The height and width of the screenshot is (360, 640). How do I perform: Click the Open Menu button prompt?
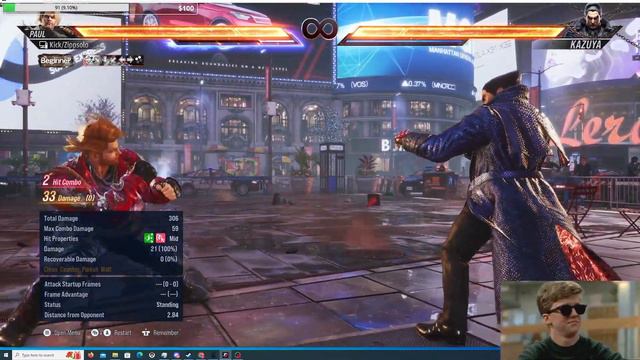pyautogui.click(x=62, y=333)
